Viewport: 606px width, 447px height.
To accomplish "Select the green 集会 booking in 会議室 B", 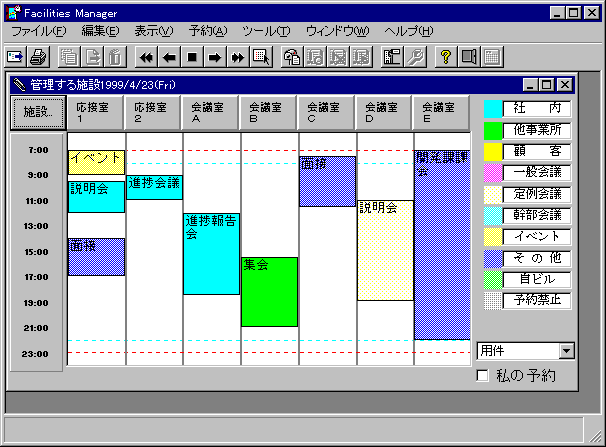I will (x=269, y=292).
